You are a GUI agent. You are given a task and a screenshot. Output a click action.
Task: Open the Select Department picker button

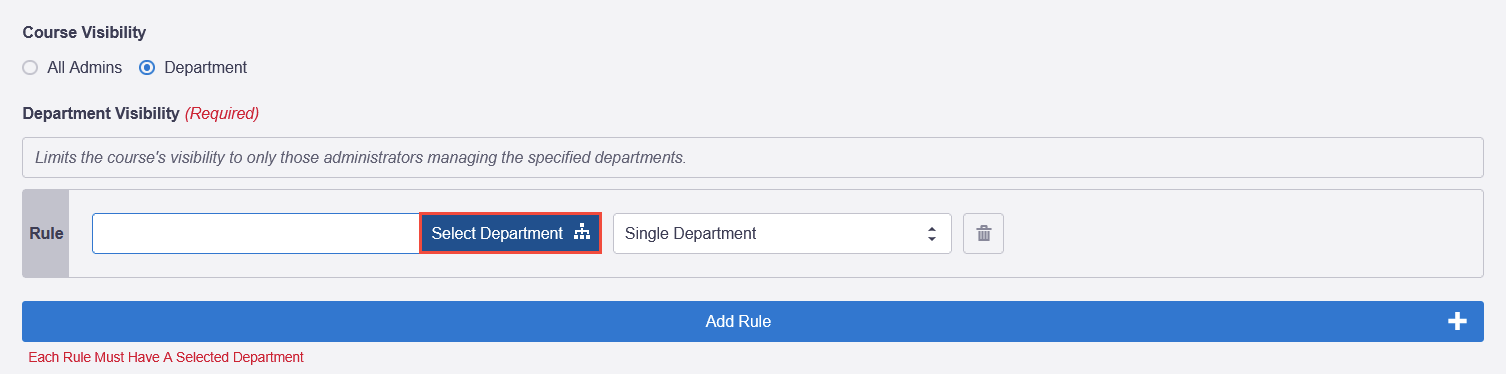click(510, 233)
